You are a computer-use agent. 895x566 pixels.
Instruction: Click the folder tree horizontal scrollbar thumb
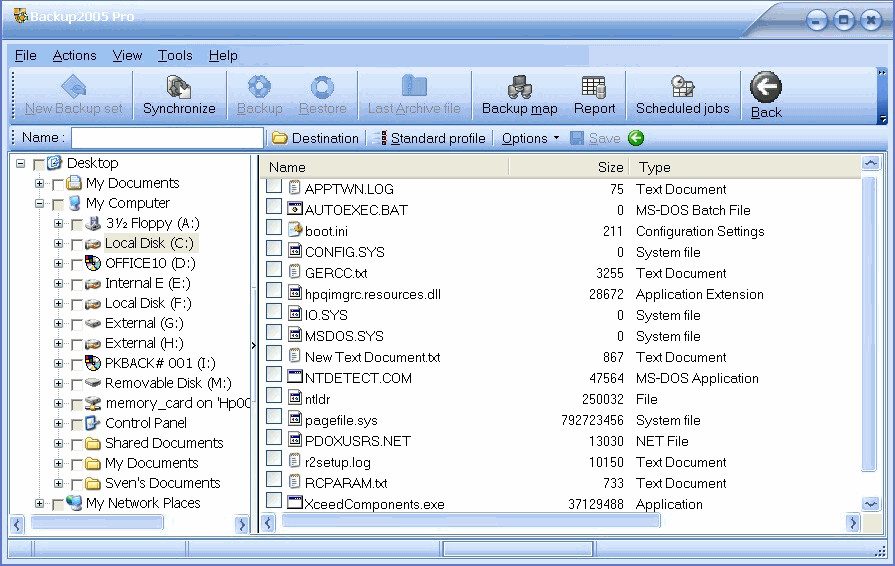tap(97, 522)
